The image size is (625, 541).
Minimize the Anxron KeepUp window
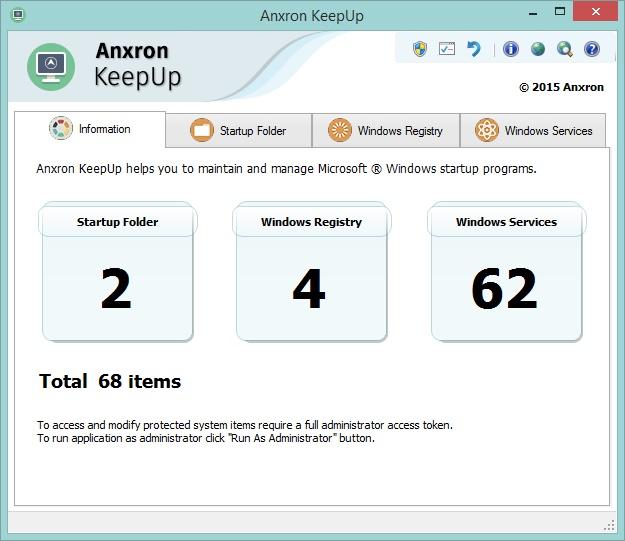click(x=533, y=13)
